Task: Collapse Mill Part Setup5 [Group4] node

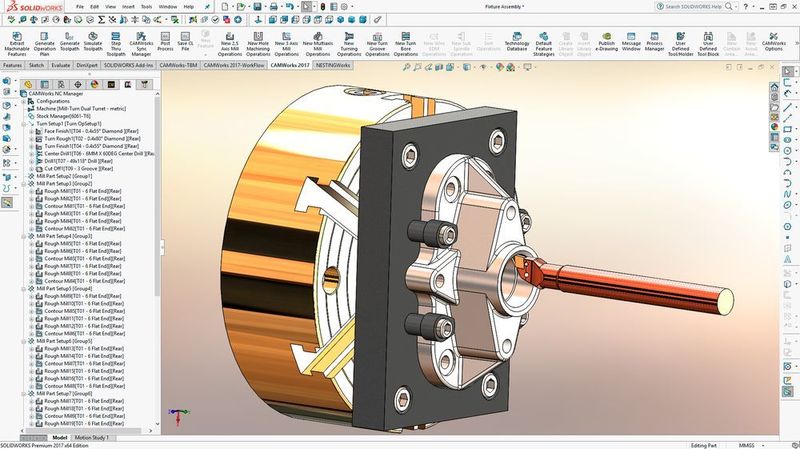Action: pyautogui.click(x=24, y=289)
